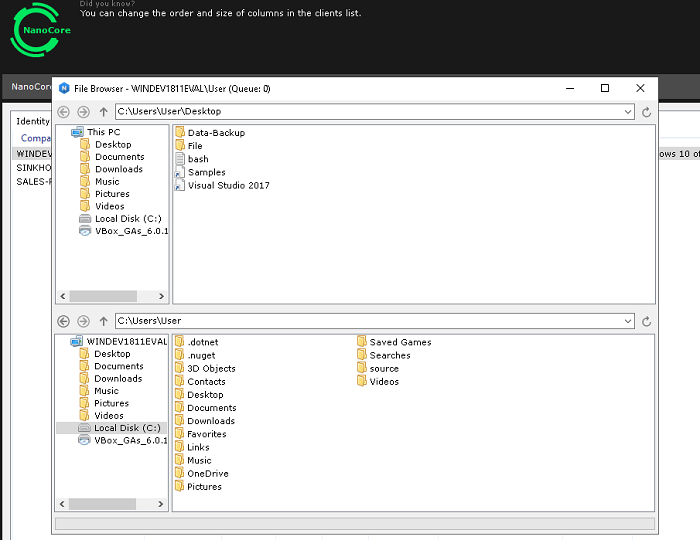Go forward in the lower pane navigation
Screen dimensions: 700x540
pyautogui.click(x=83, y=321)
